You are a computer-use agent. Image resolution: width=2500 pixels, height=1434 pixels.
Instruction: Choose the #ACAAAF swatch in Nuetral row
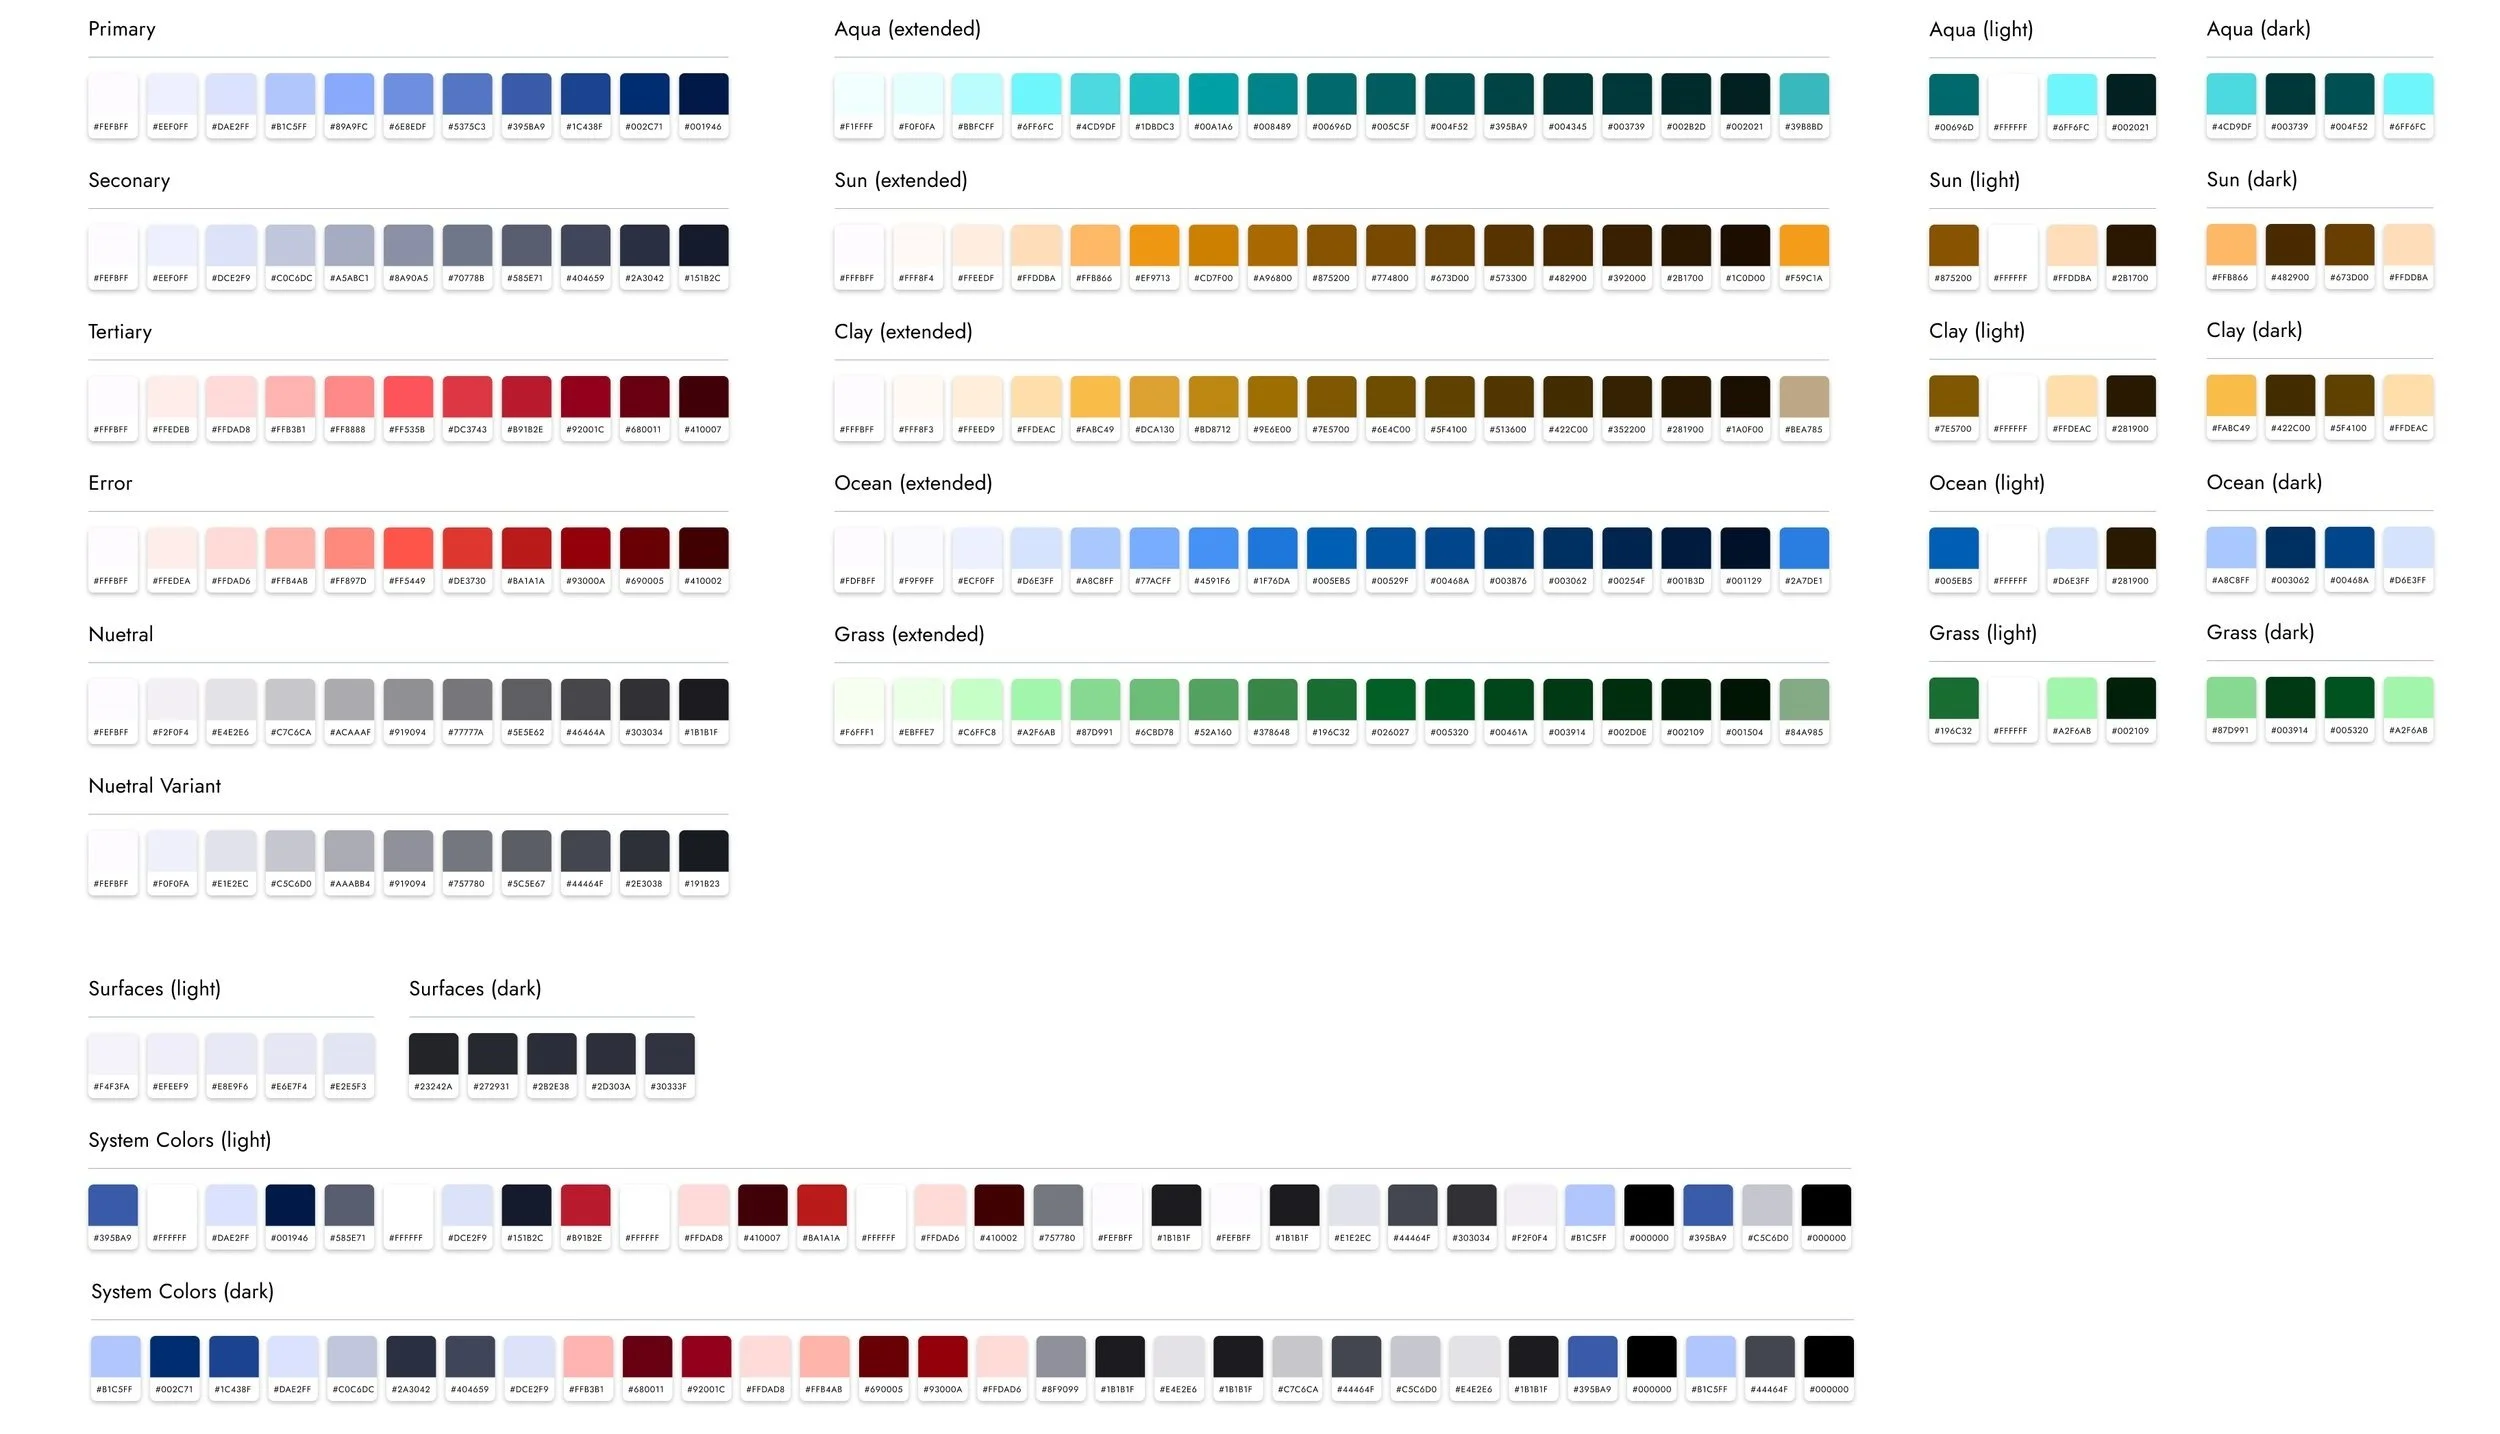coord(349,700)
